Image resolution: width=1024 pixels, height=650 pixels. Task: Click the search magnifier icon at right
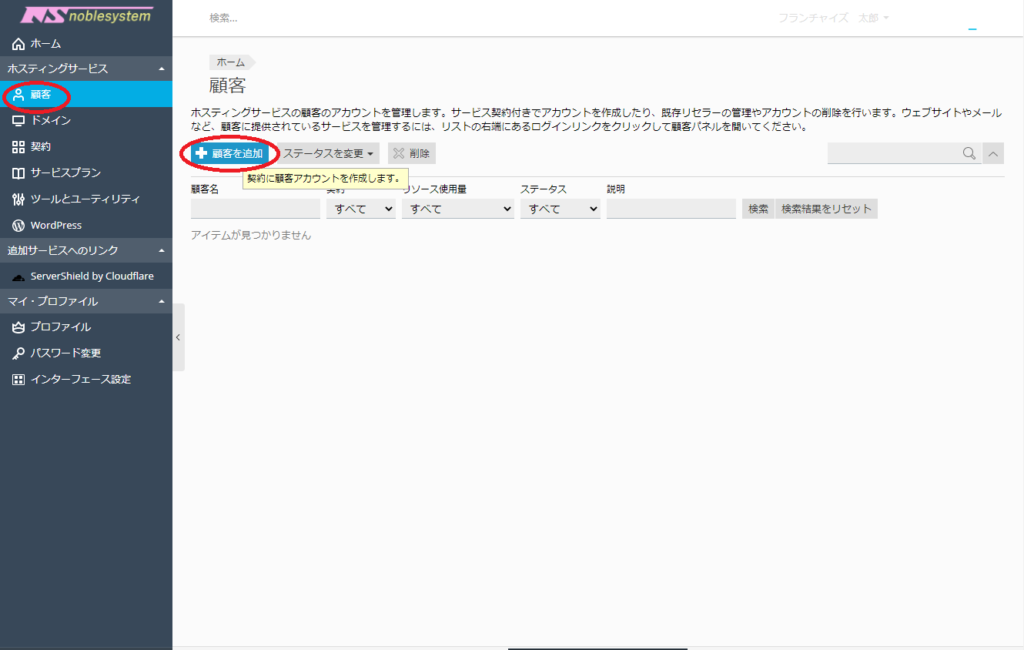click(x=968, y=153)
